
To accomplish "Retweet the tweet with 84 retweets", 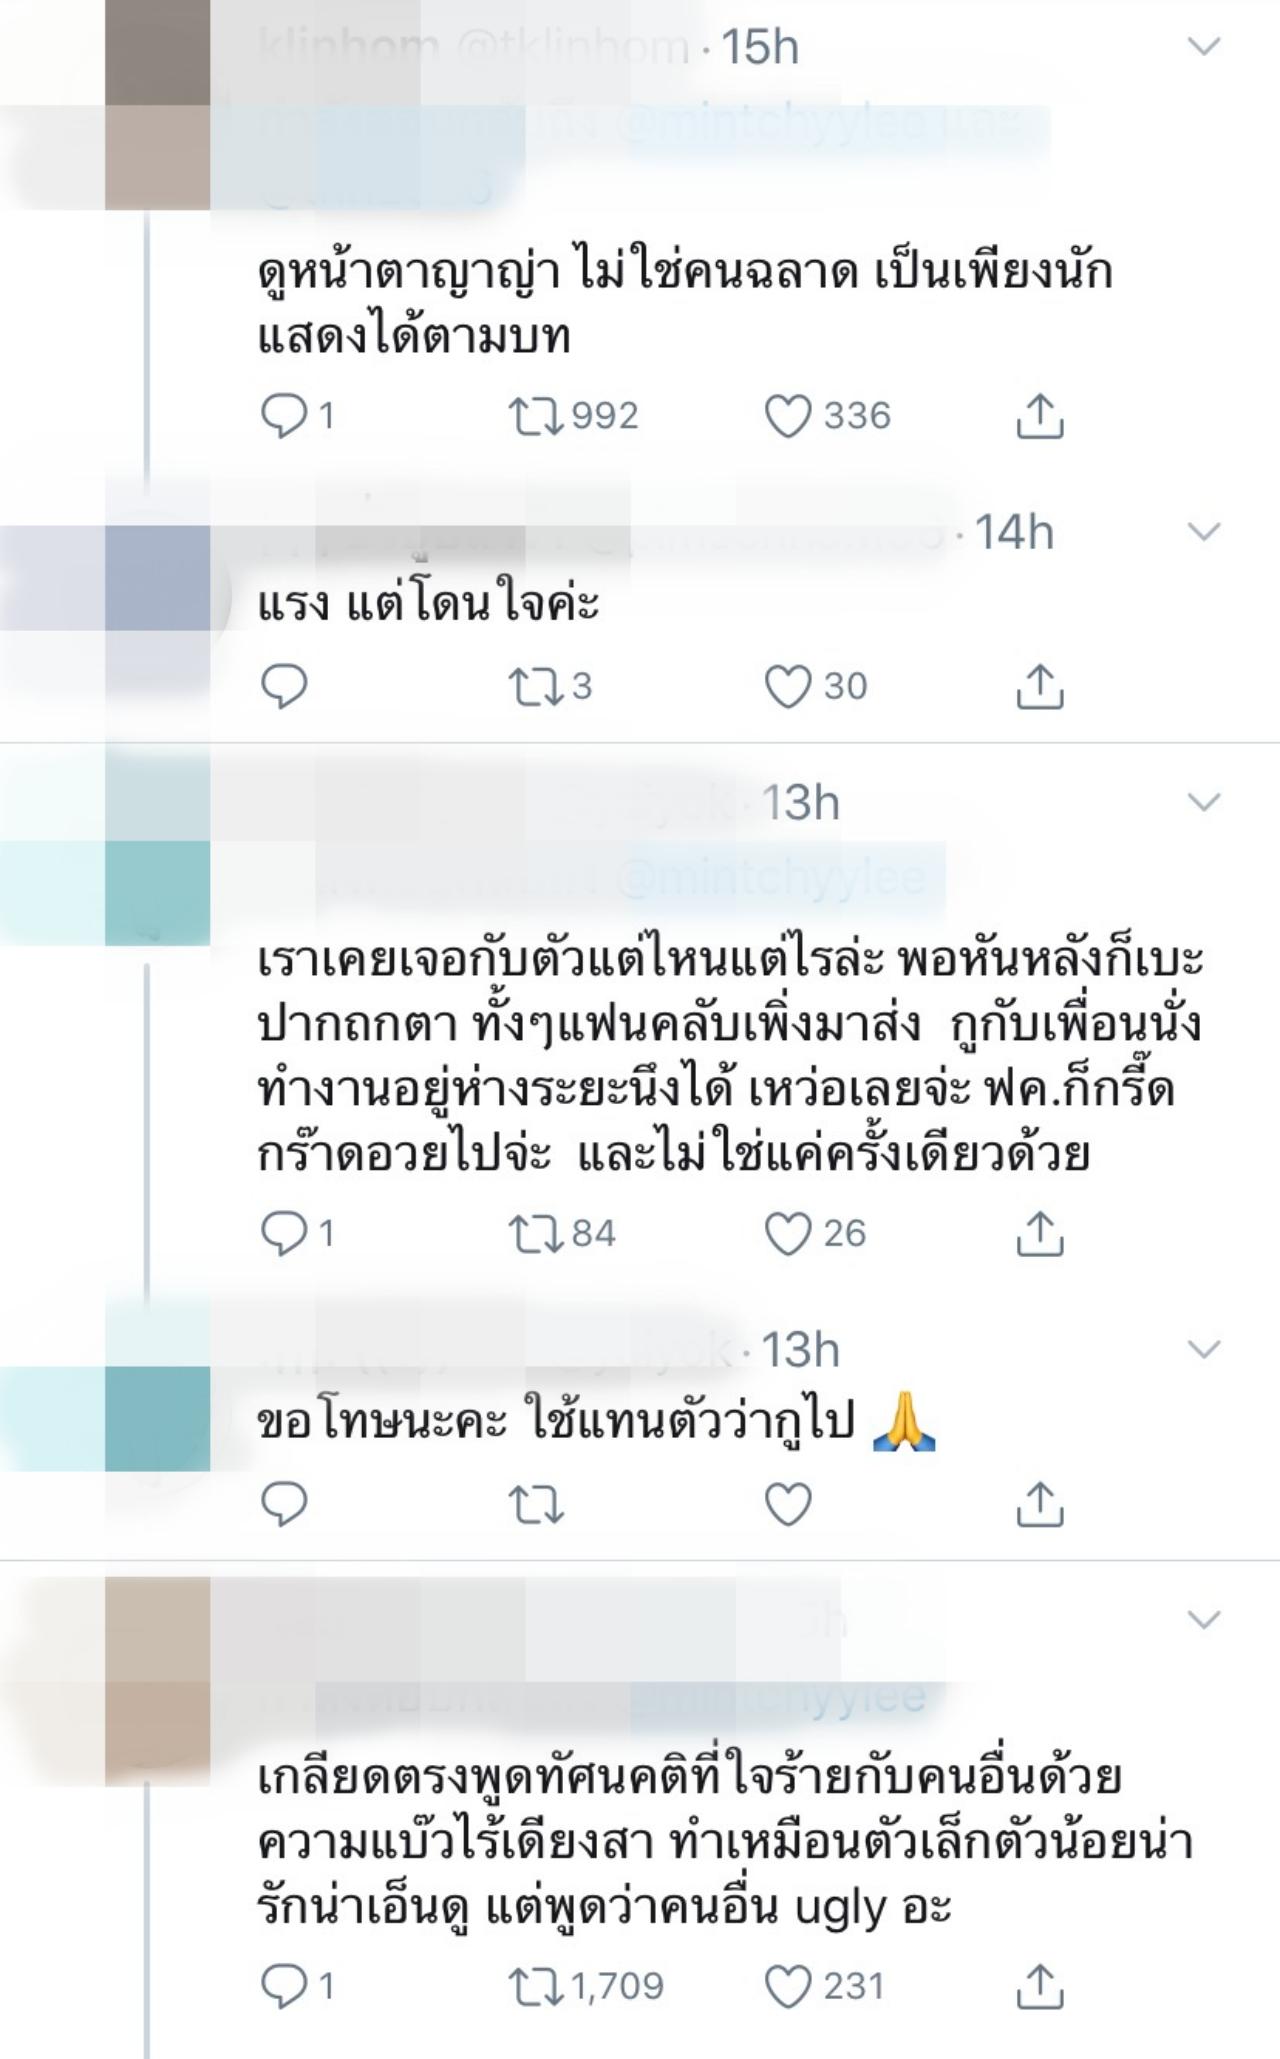I will 536,1234.
